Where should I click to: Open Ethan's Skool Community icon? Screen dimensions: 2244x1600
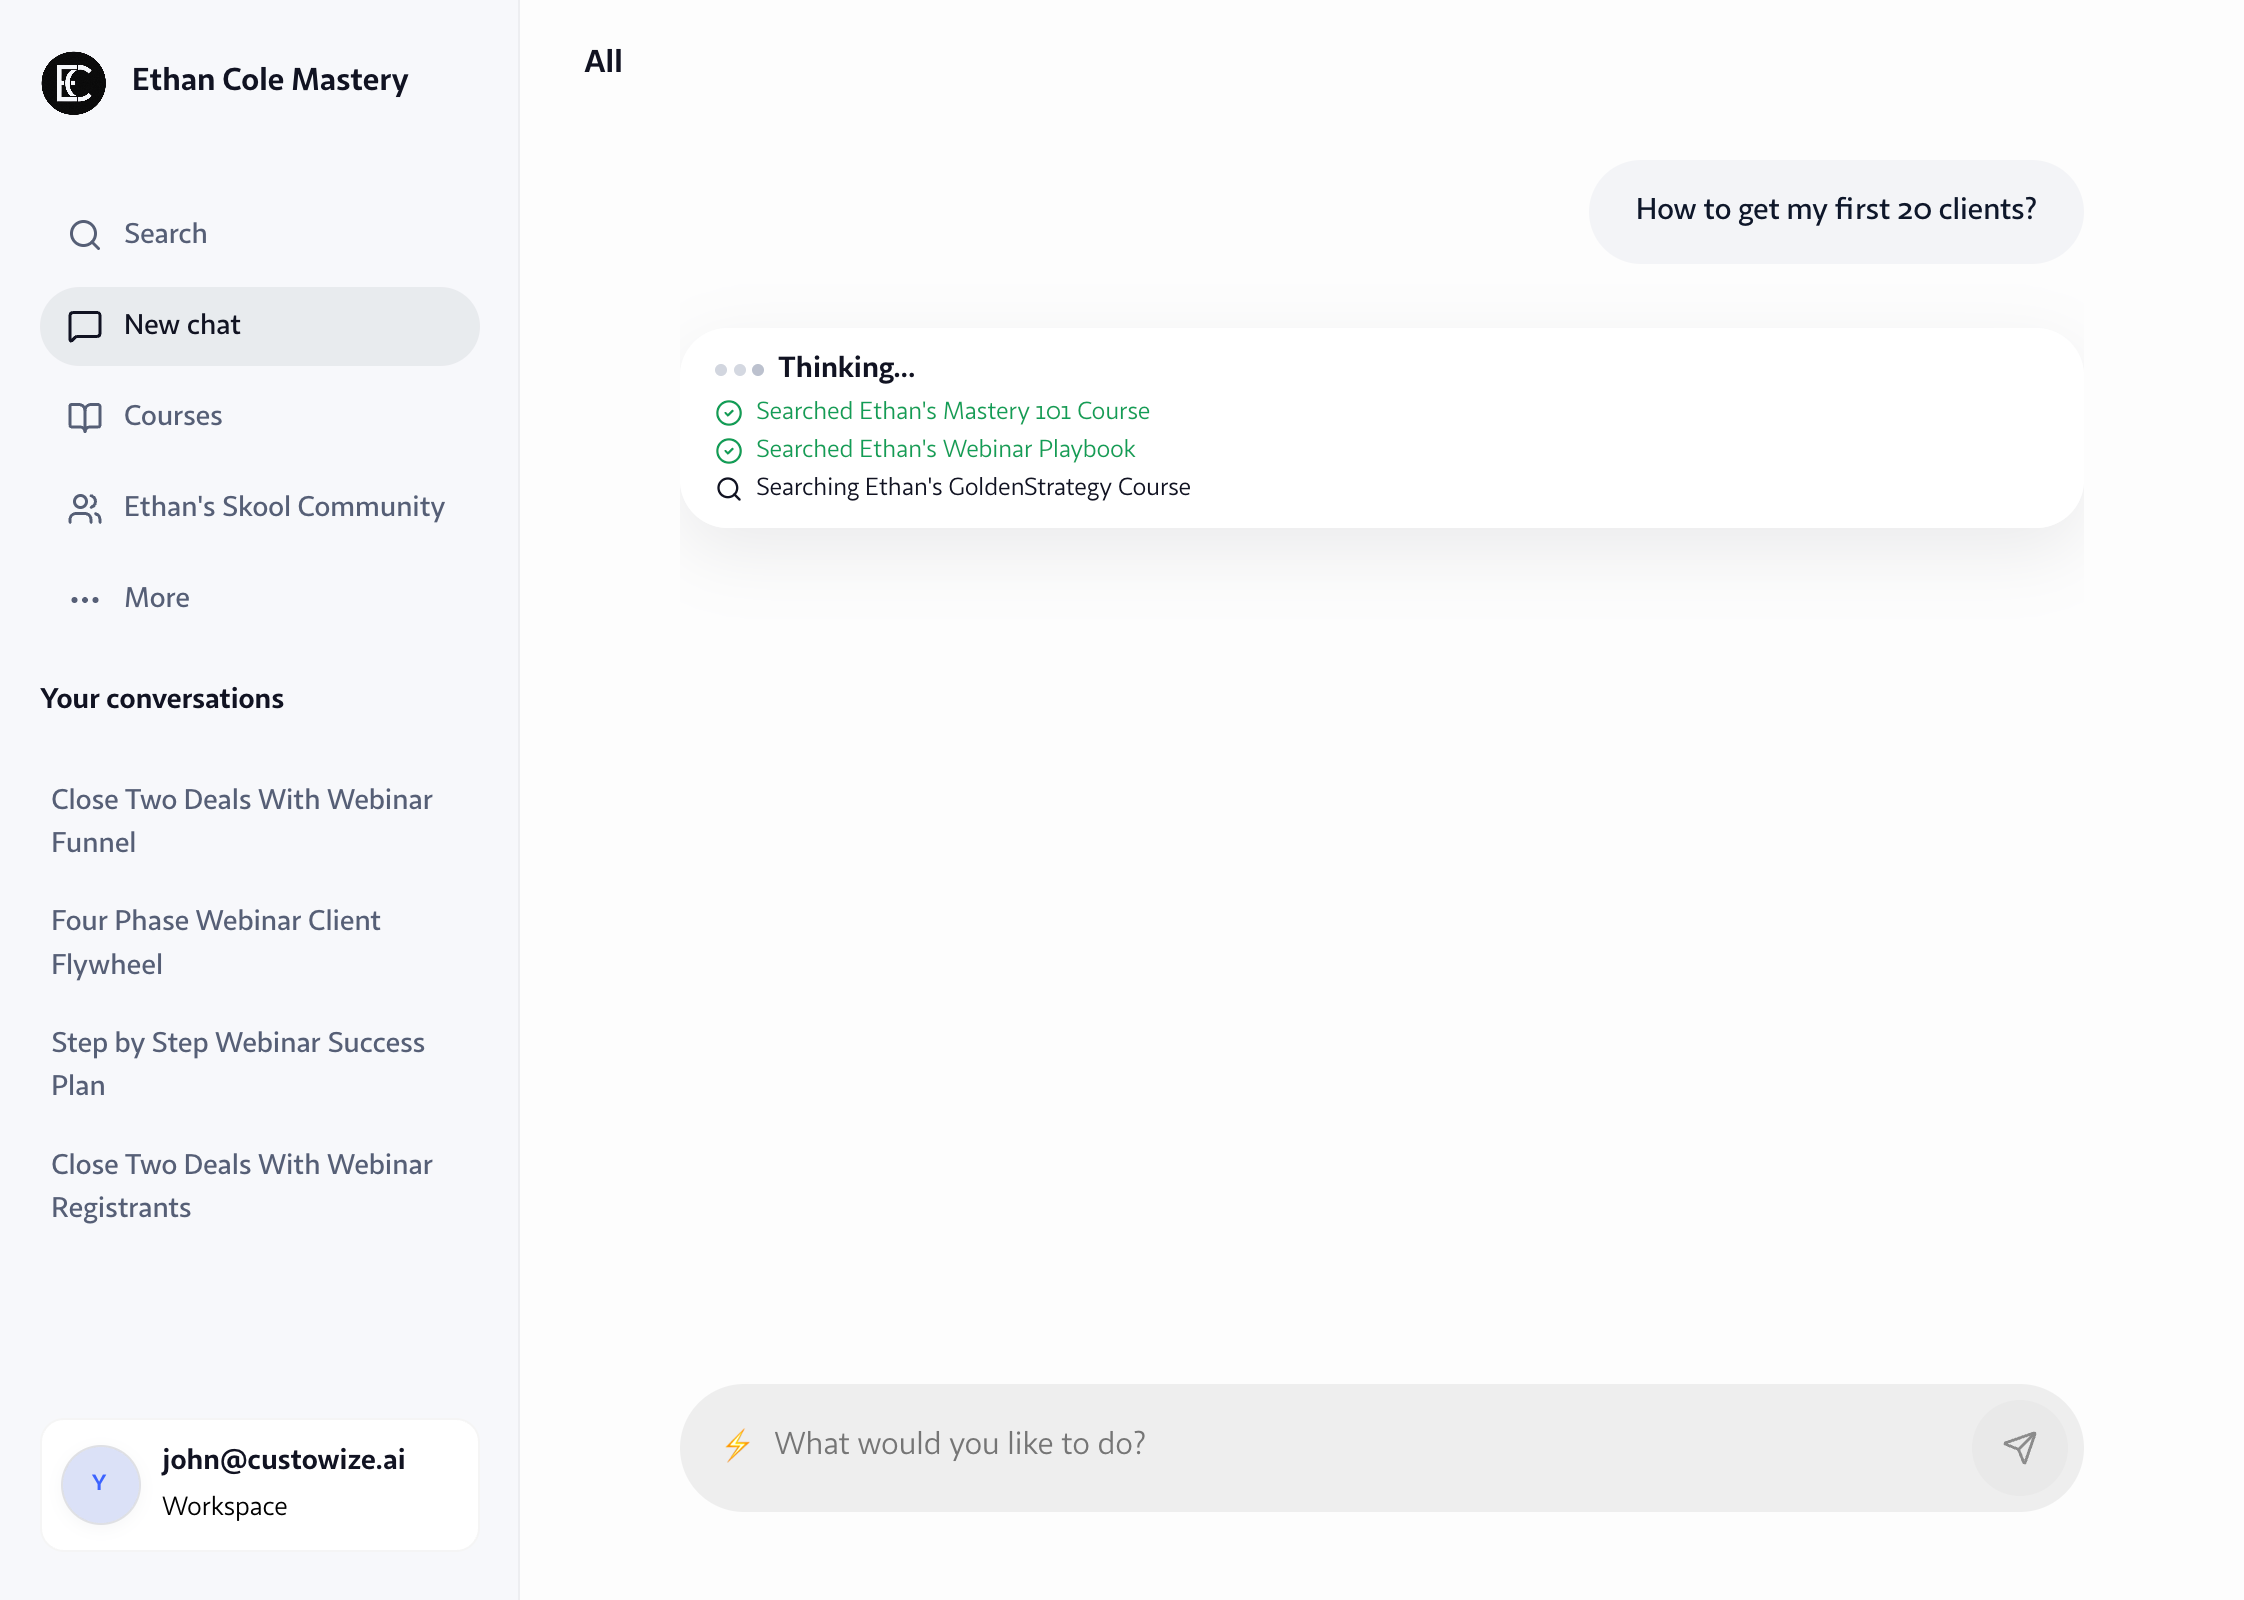(x=85, y=508)
